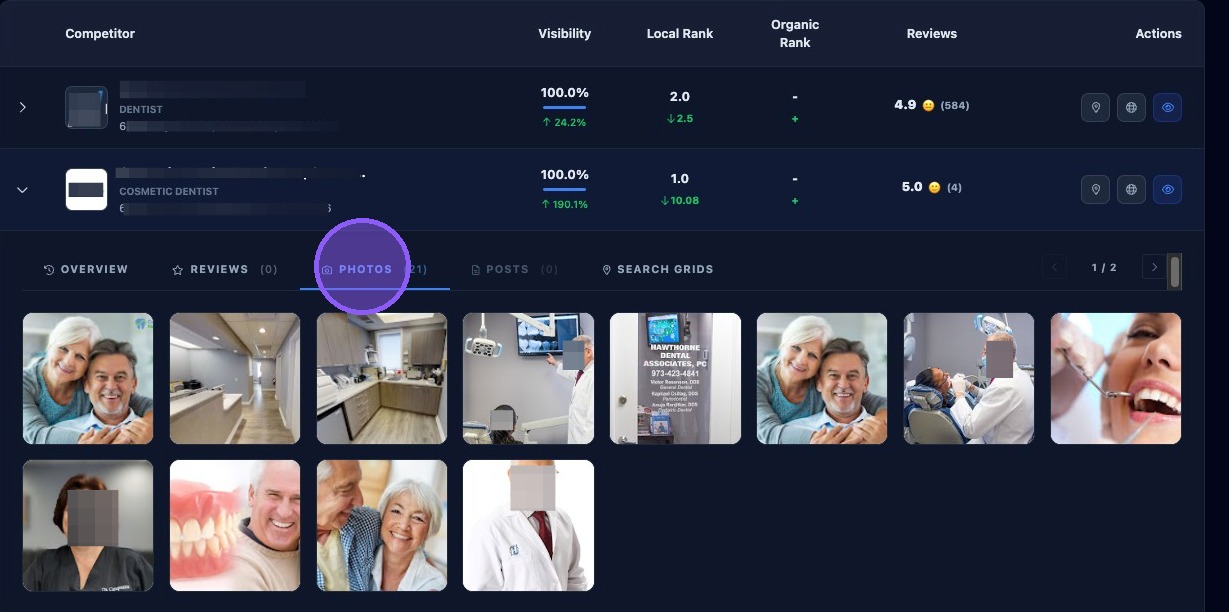Click the Competitor column header
Image resolution: width=1229 pixels, height=612 pixels.
coord(100,33)
